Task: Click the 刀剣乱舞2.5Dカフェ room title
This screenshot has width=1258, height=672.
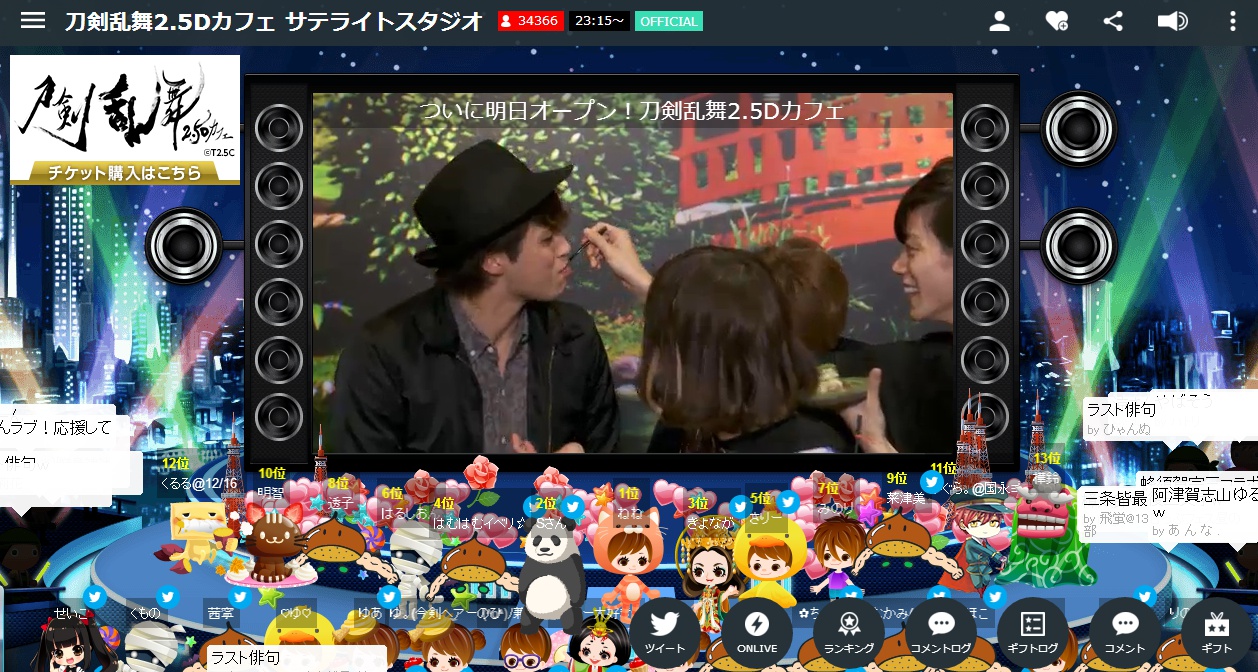Action: [x=273, y=21]
